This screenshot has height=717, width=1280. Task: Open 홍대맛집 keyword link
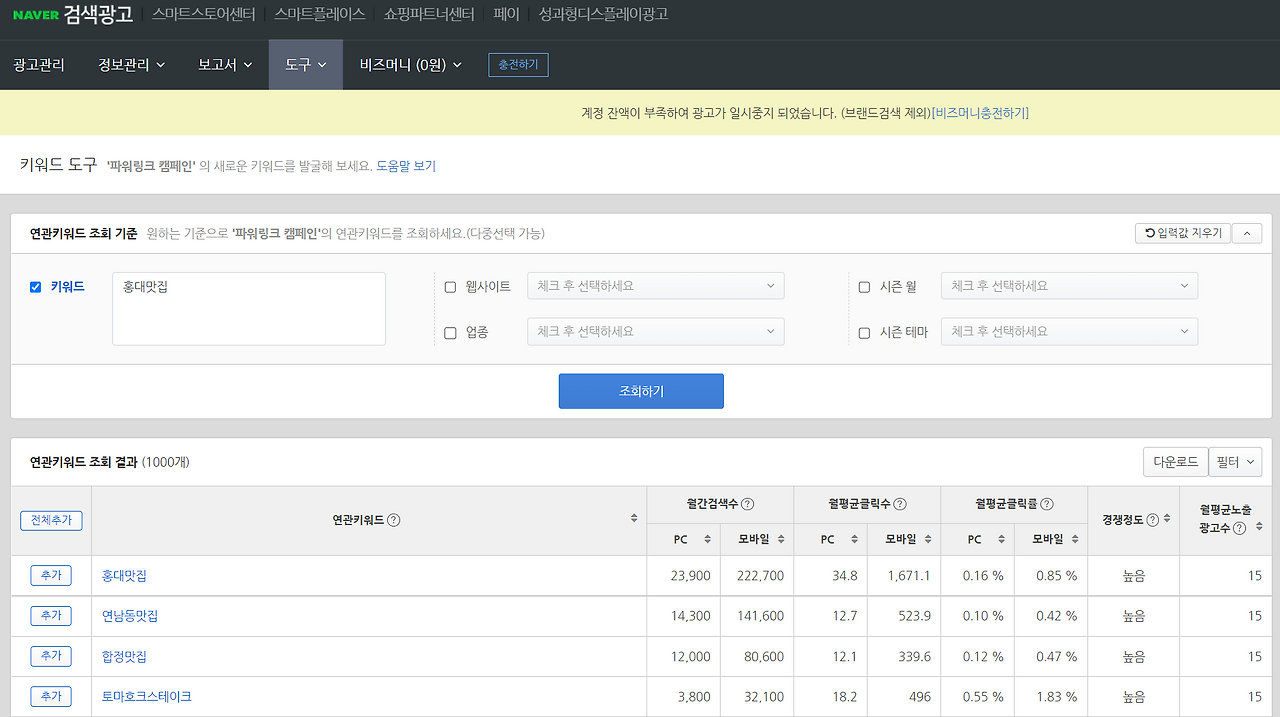(125, 576)
